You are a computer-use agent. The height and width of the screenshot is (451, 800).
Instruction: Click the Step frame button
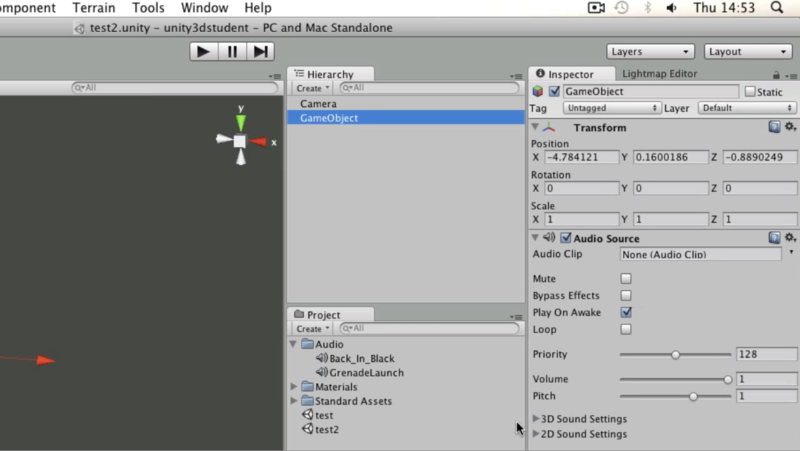261,52
